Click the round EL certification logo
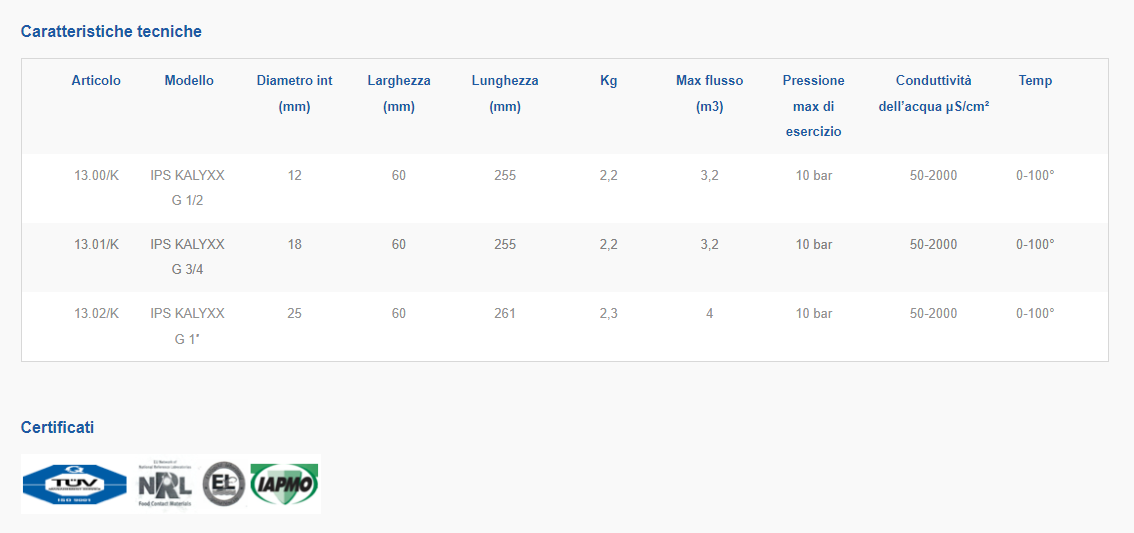 223,484
